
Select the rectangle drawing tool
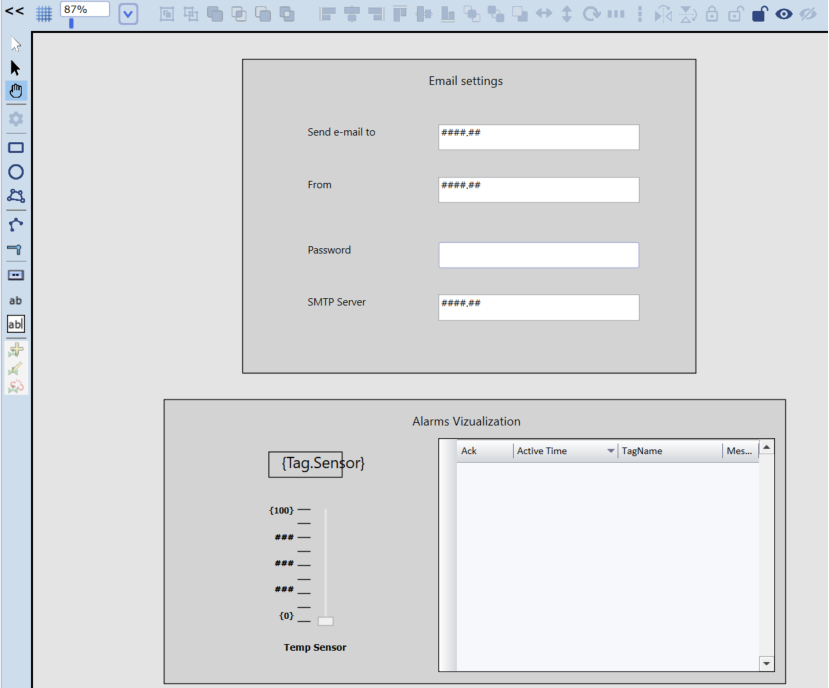pyautogui.click(x=16, y=147)
